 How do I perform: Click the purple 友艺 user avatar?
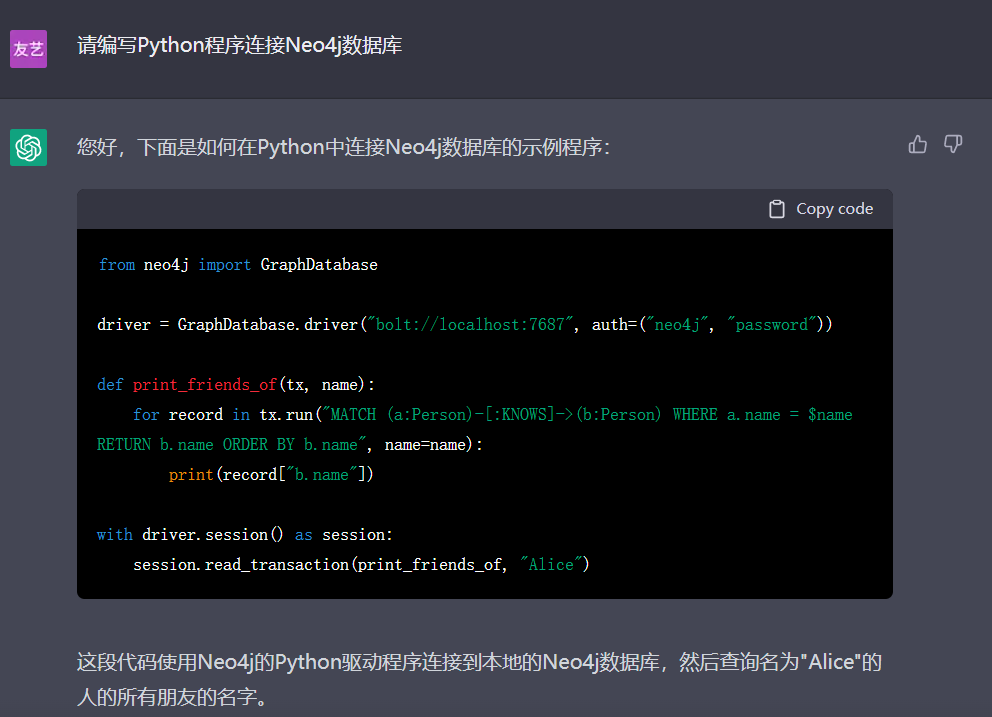pos(28,49)
